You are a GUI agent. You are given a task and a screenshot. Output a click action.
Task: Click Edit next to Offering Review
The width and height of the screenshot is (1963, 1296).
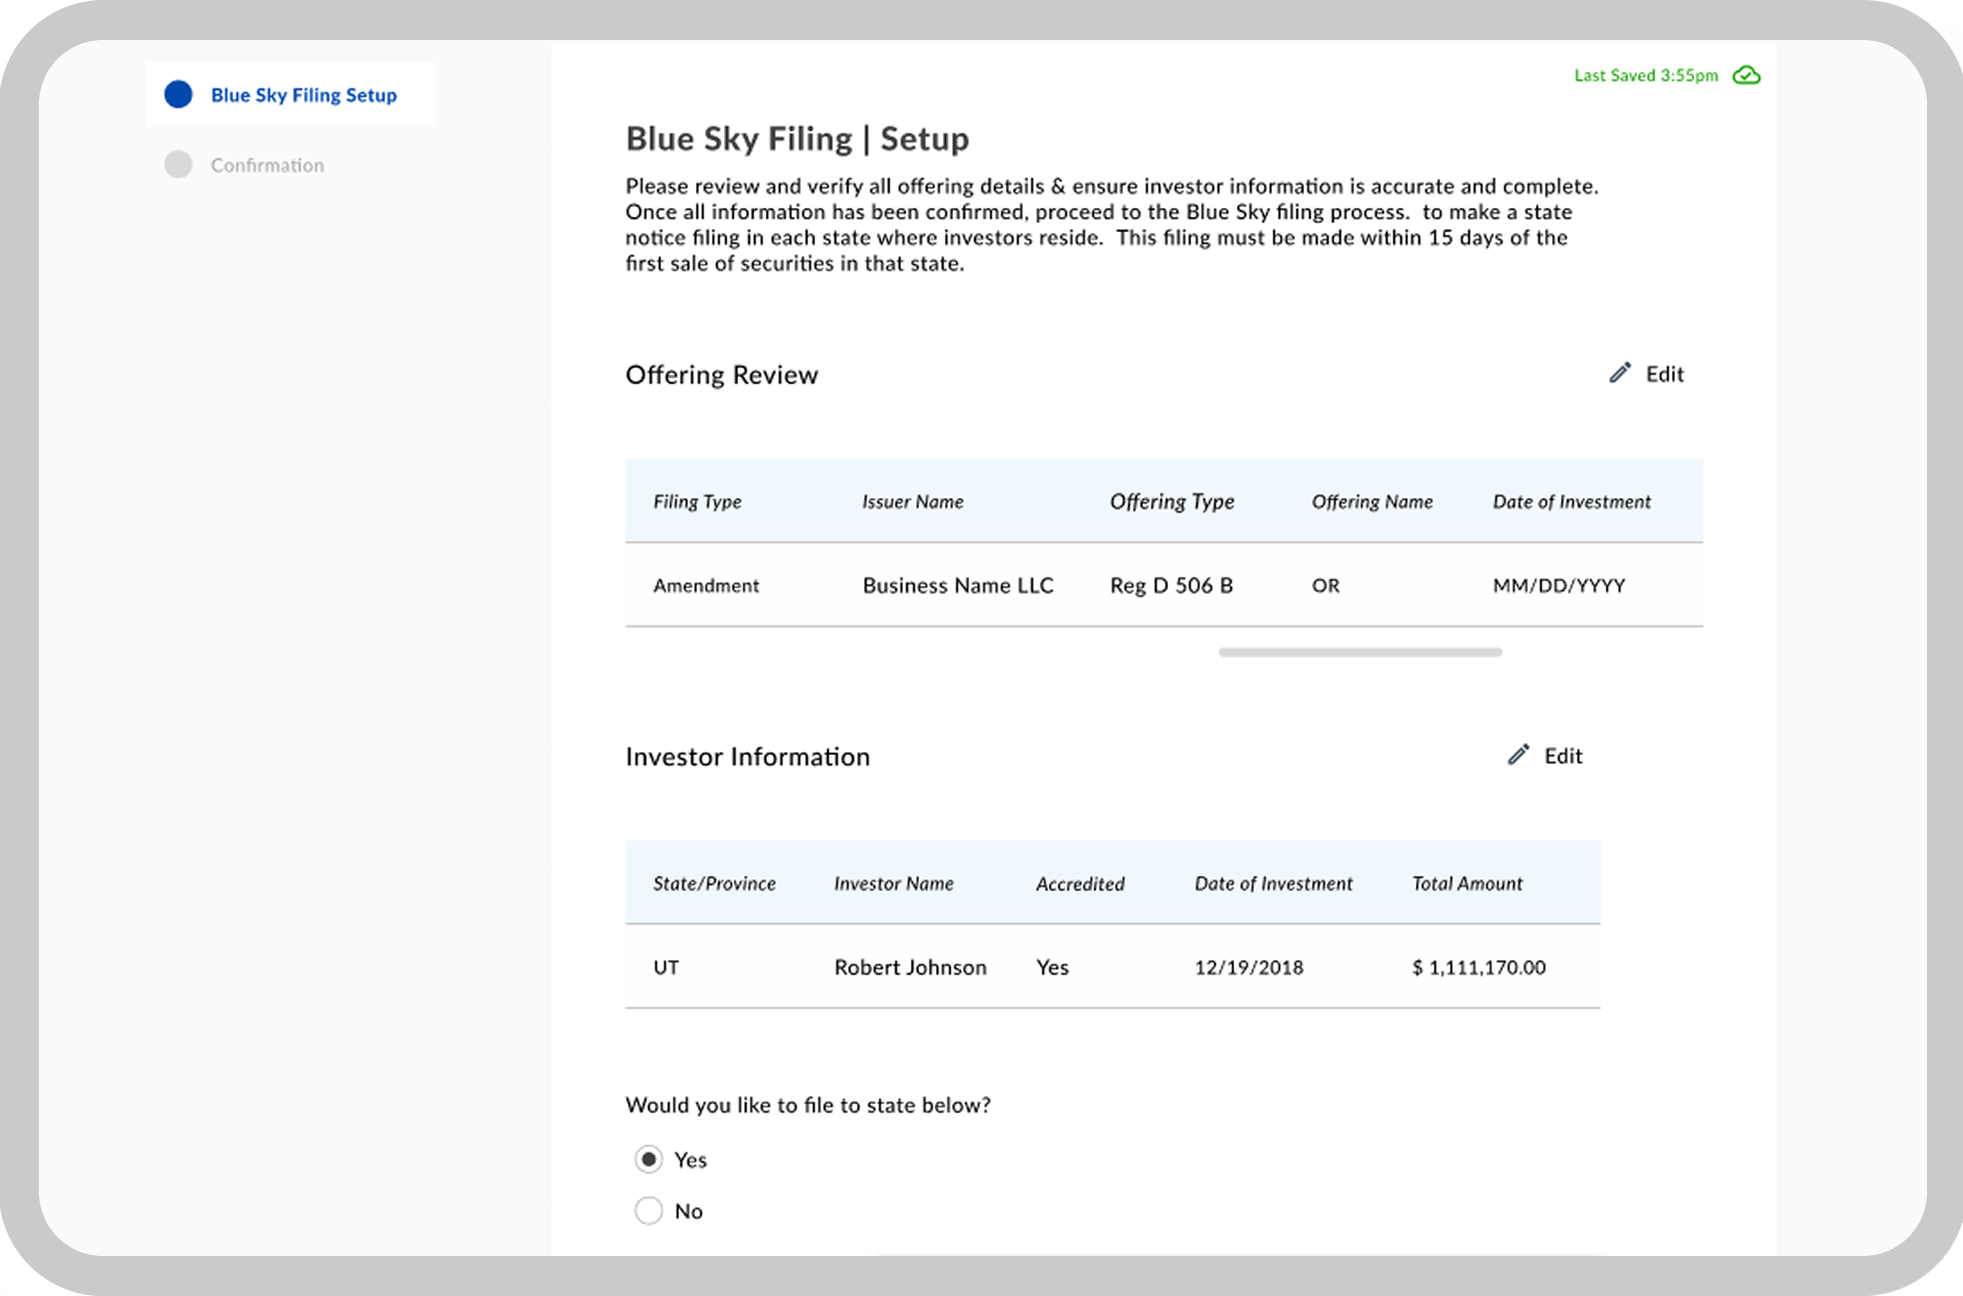point(1664,373)
